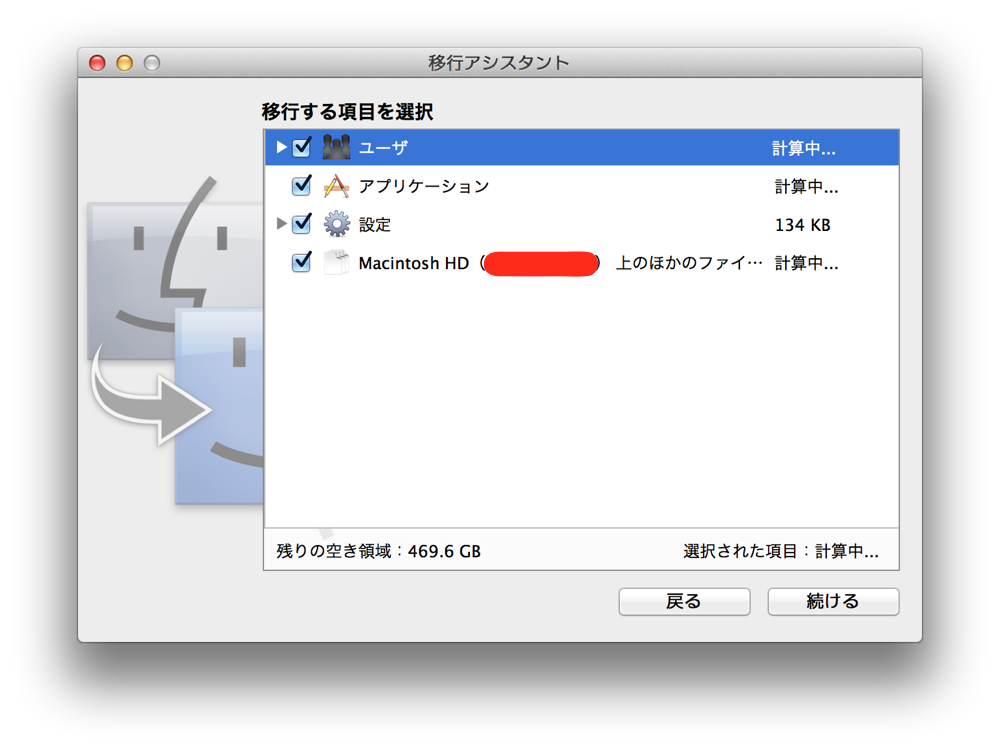Close the window with the red button
Image resolution: width=1000 pixels, height=750 pixels.
tap(97, 63)
